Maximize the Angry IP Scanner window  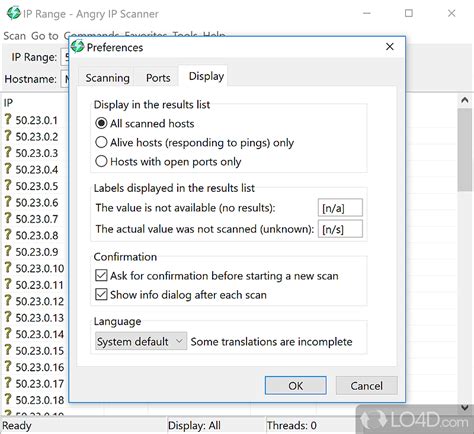409,13
